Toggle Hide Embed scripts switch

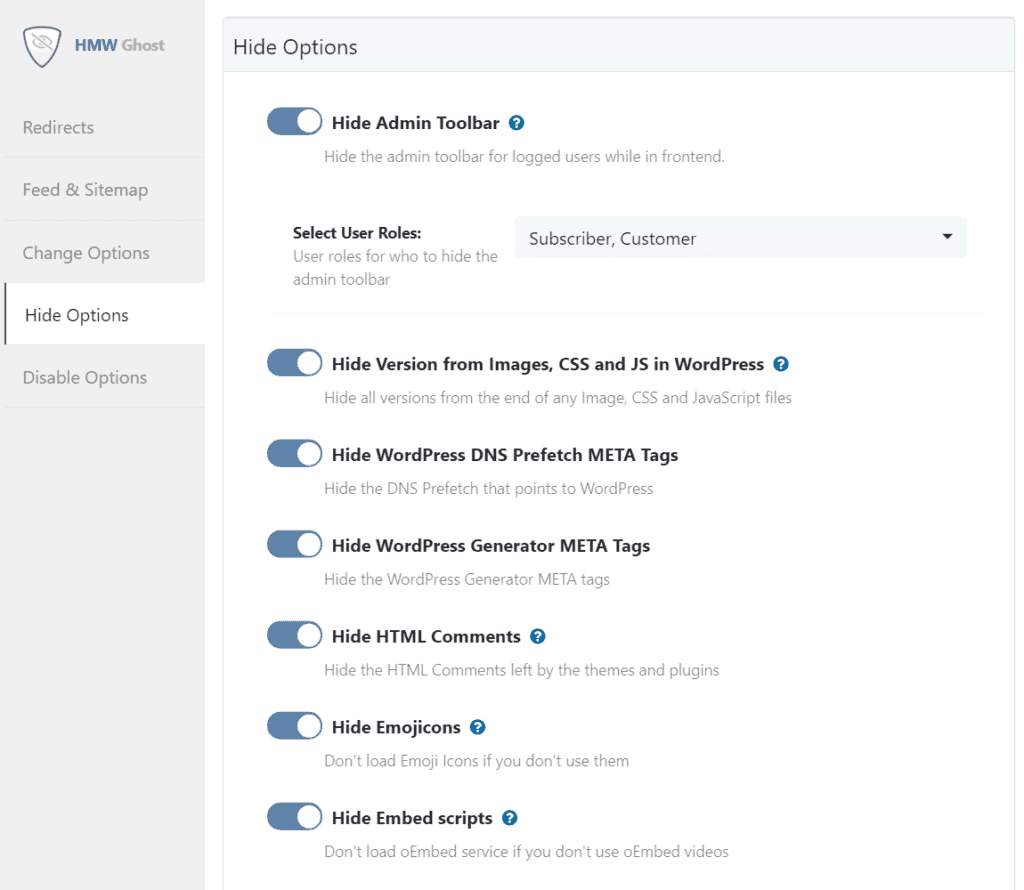click(x=294, y=817)
